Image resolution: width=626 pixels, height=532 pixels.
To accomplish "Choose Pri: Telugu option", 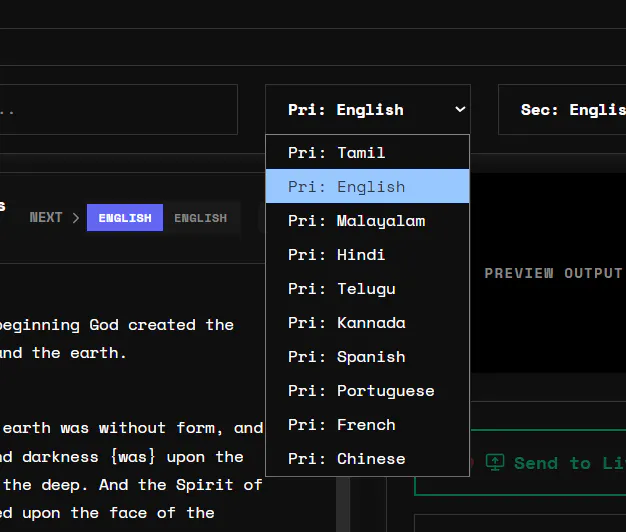I will point(367,288).
